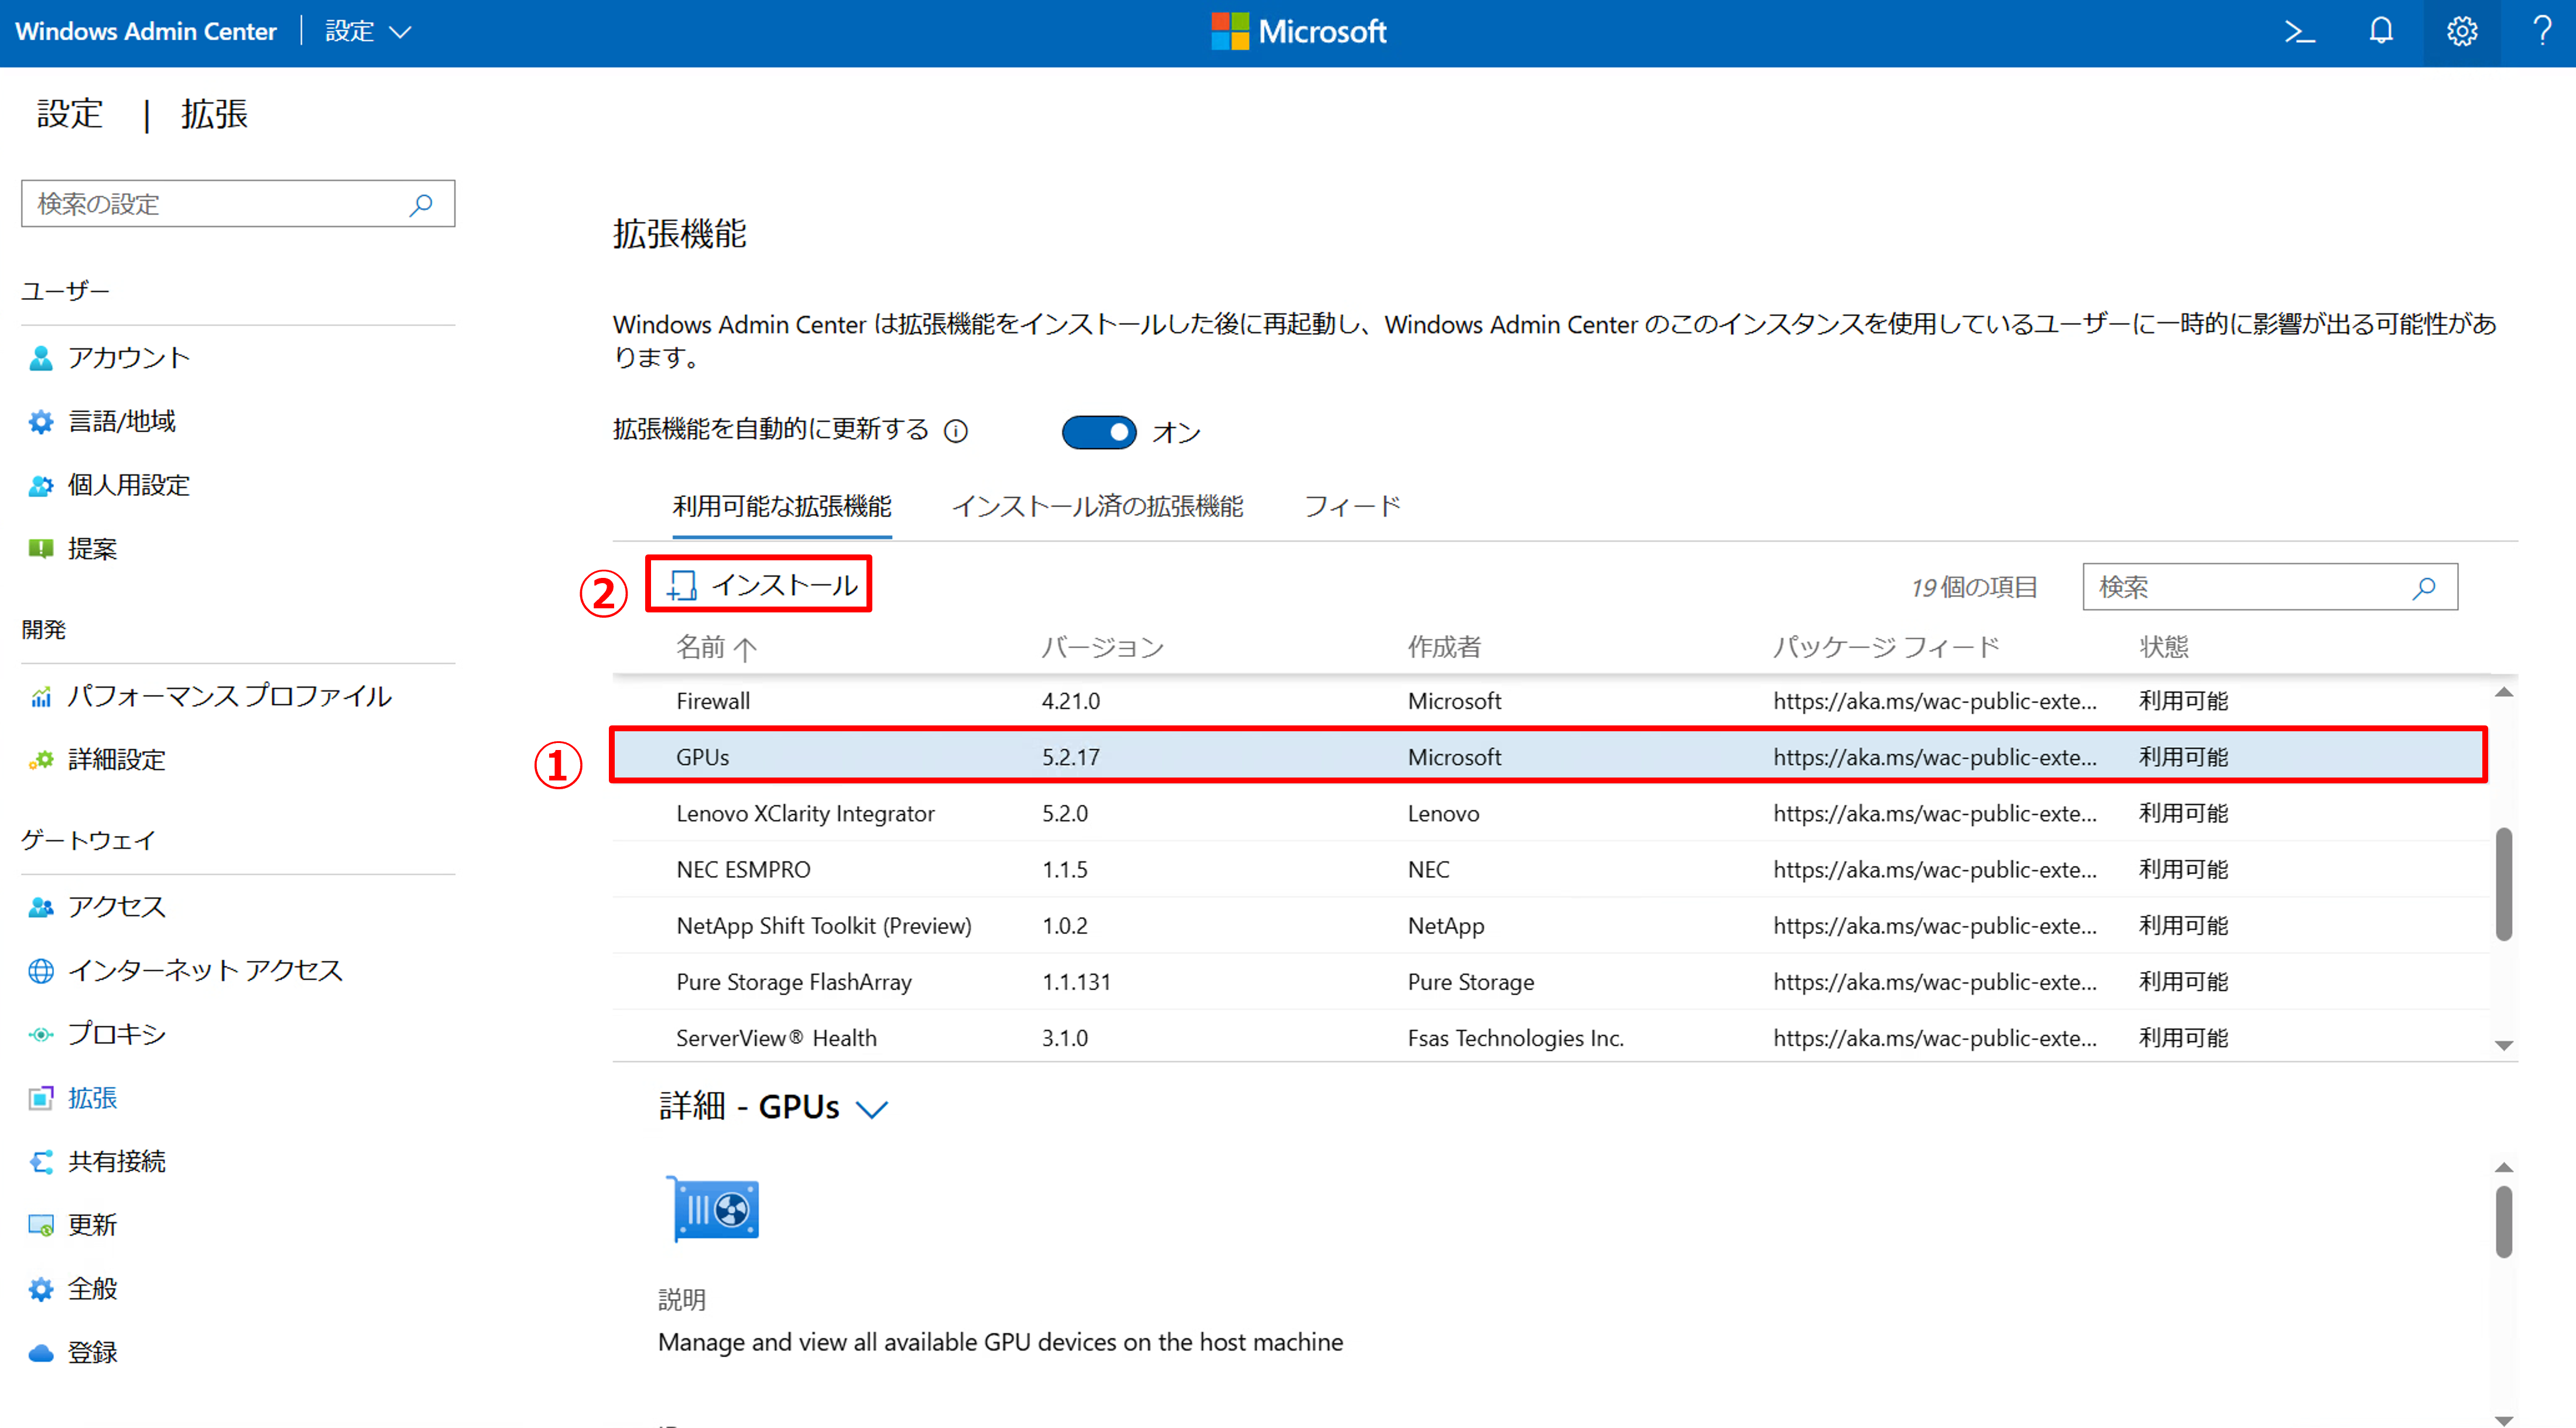2576x1428 pixels.
Task: Click the settings gear icon in header
Action: click(2462, 32)
